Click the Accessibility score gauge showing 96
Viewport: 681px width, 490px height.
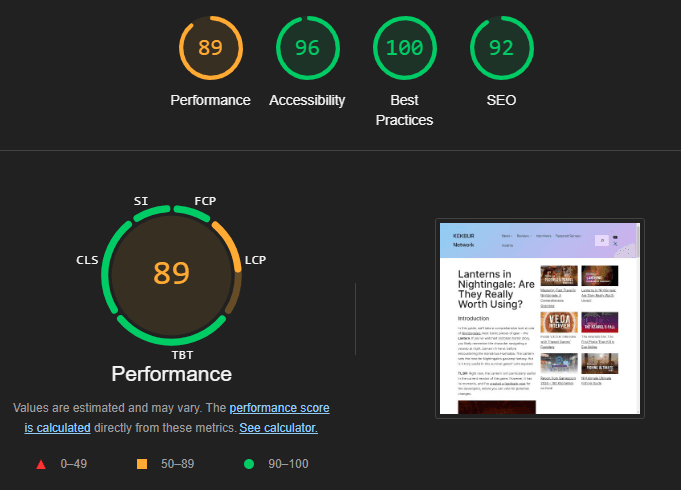click(307, 48)
